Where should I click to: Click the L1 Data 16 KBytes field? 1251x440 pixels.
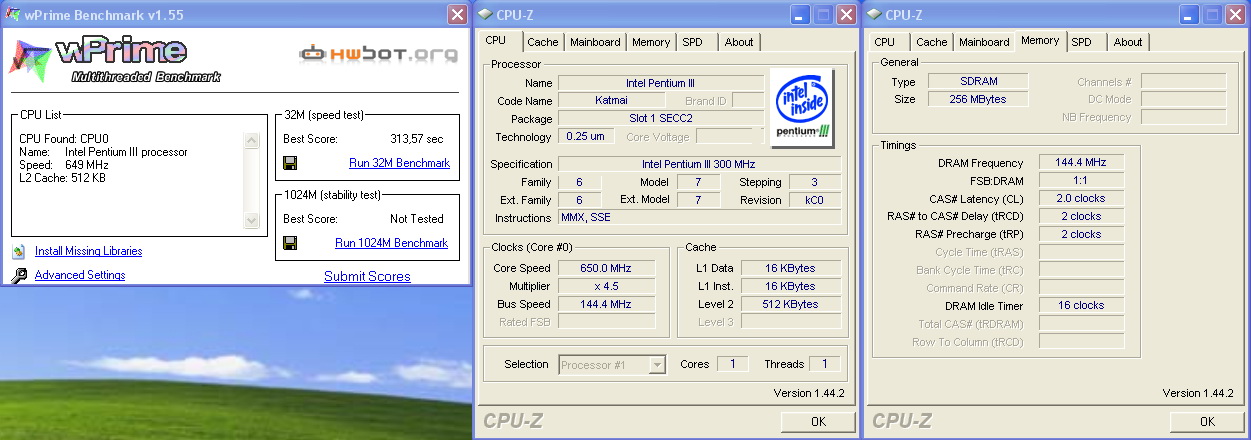[x=791, y=268]
